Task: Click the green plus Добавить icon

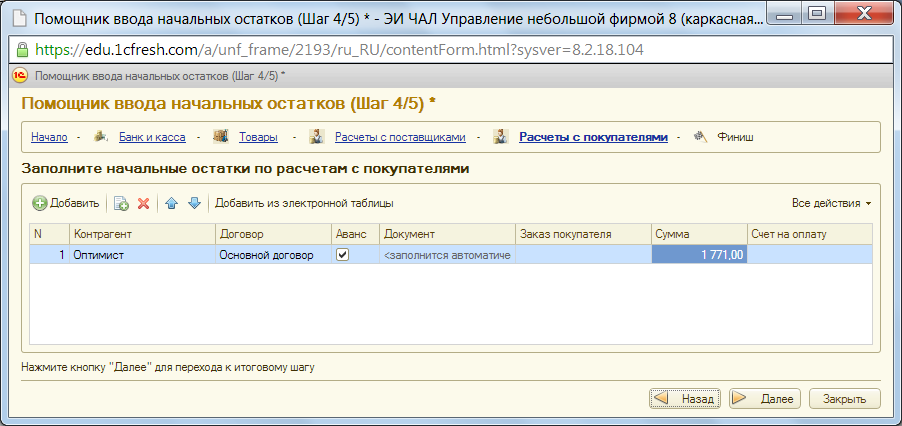Action: [x=40, y=203]
